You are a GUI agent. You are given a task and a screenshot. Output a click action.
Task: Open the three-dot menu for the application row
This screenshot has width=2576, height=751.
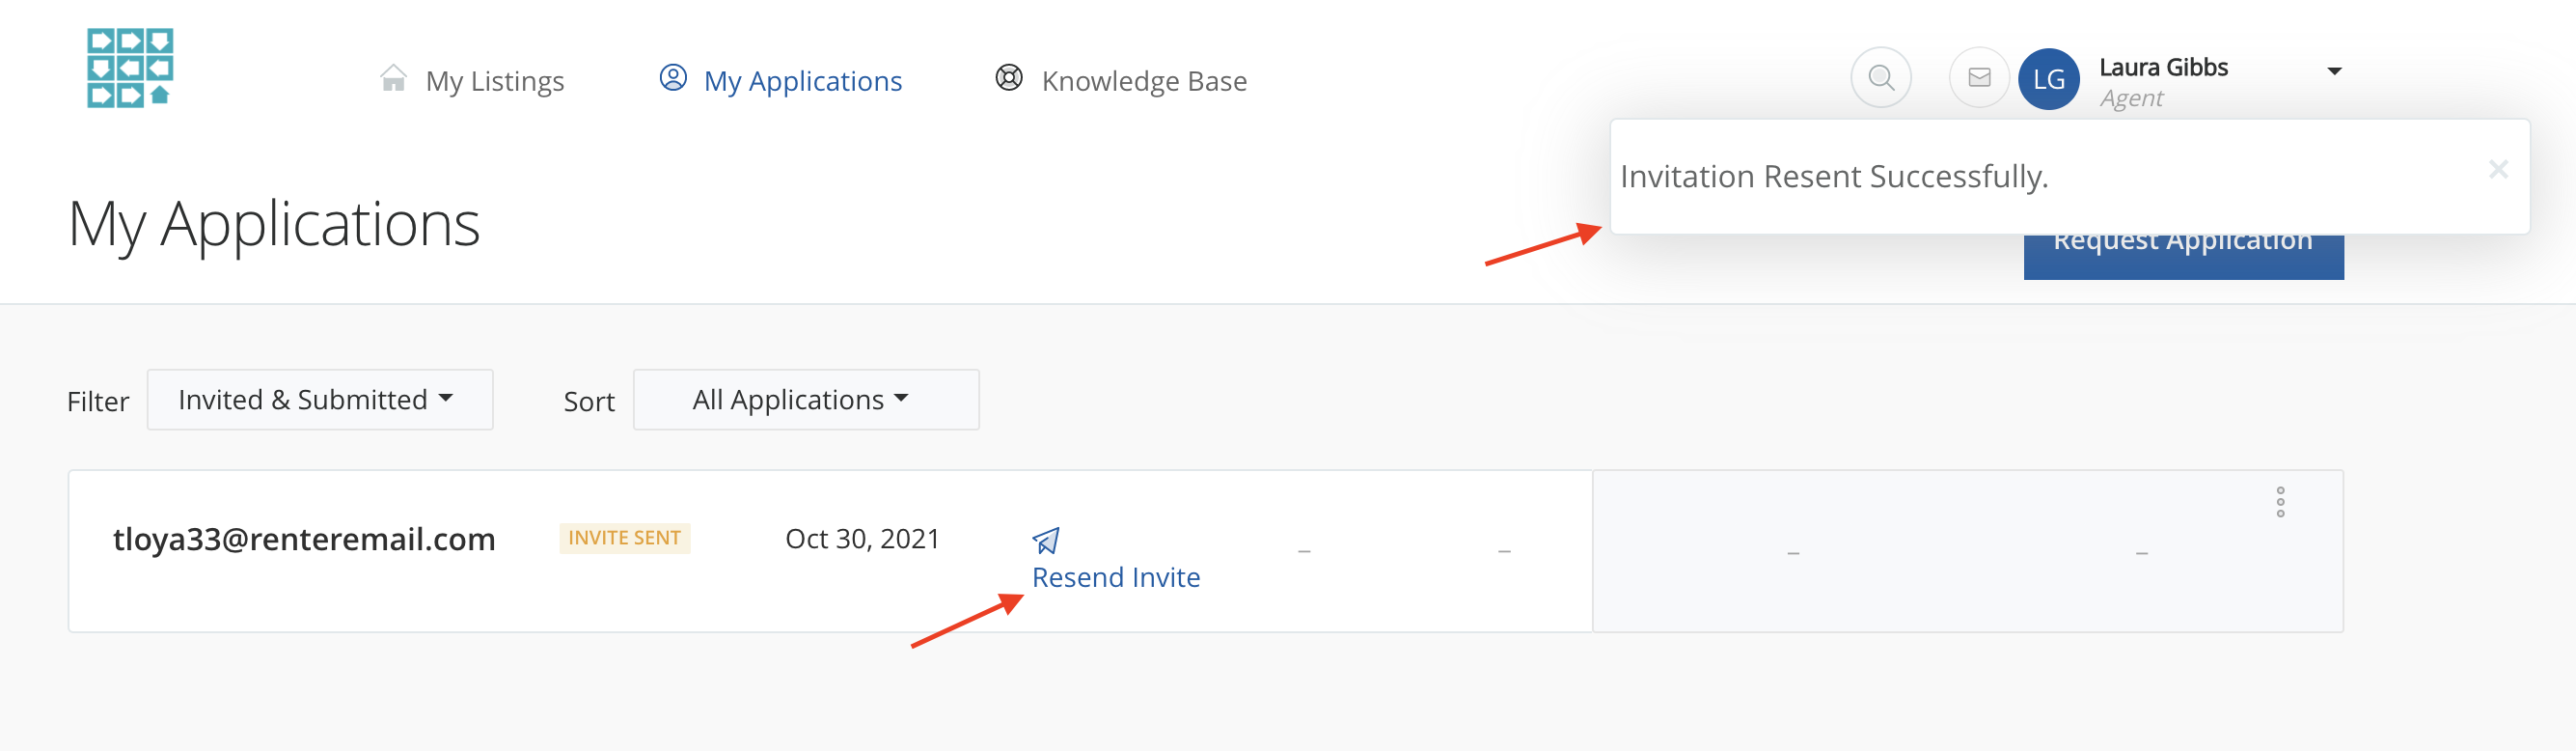(2279, 502)
